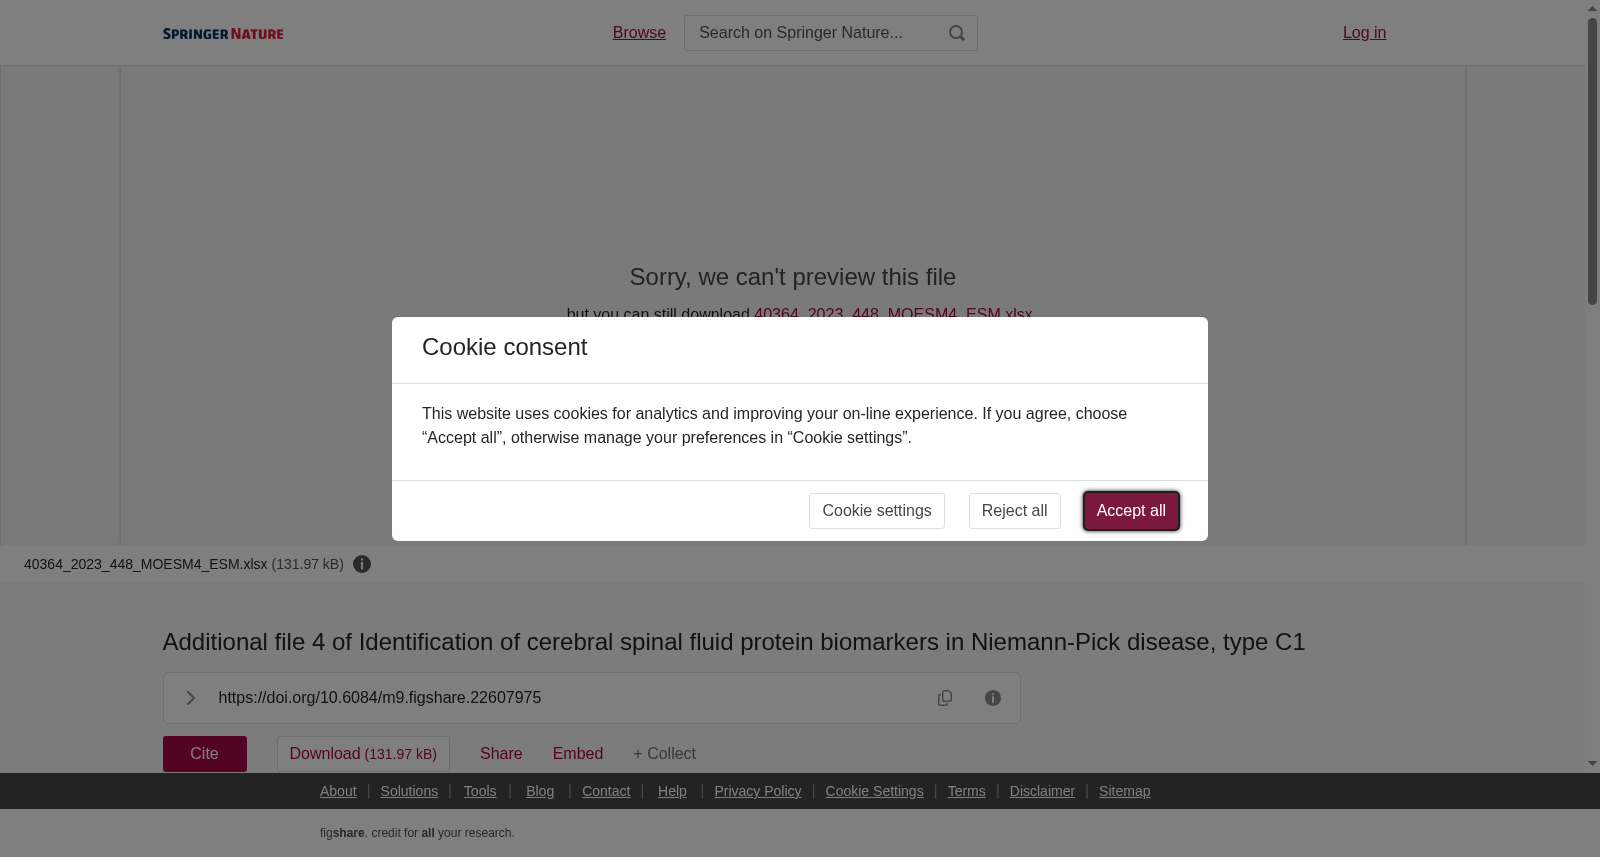
Task: Click the DOI info icon
Action: (993, 698)
